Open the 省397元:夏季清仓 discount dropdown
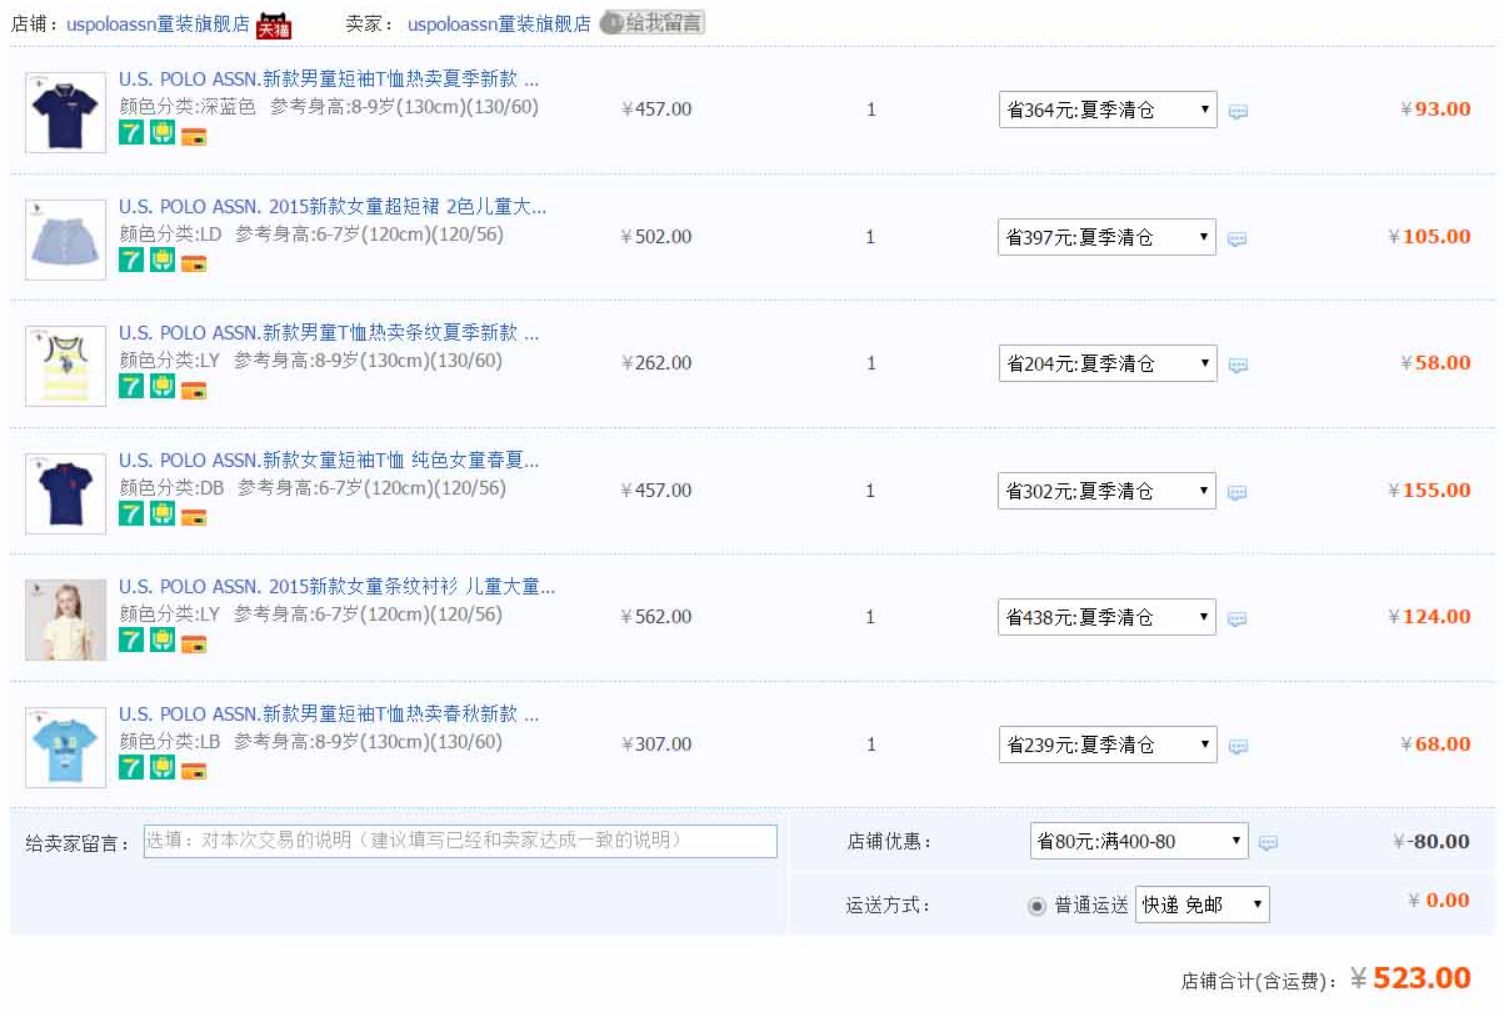The width and height of the screenshot is (1507, 1012). (1107, 237)
